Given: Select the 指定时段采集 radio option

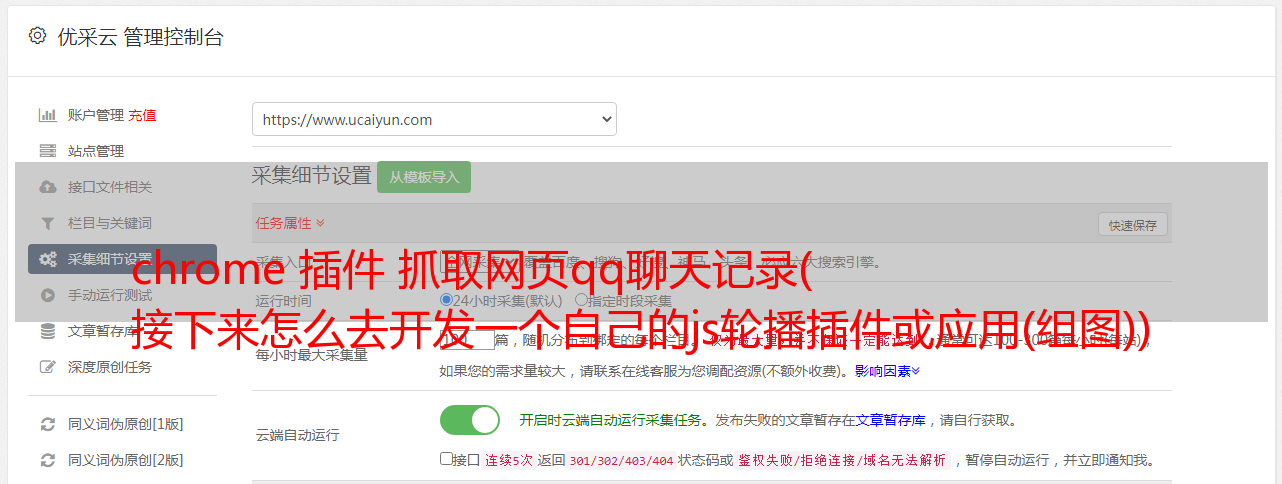Looking at the screenshot, I should coord(581,300).
